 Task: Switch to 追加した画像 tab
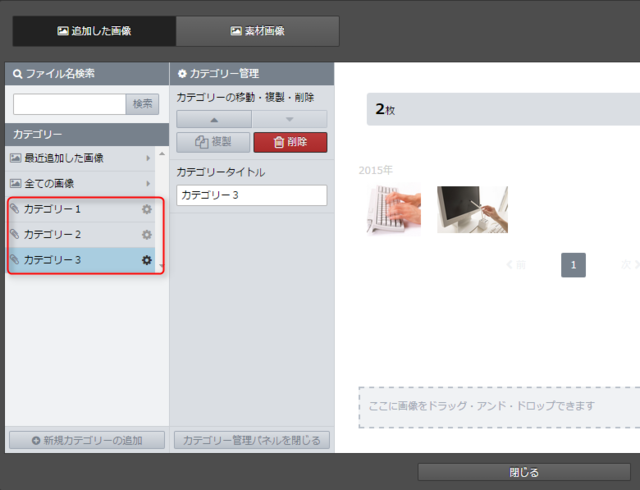[x=94, y=31]
